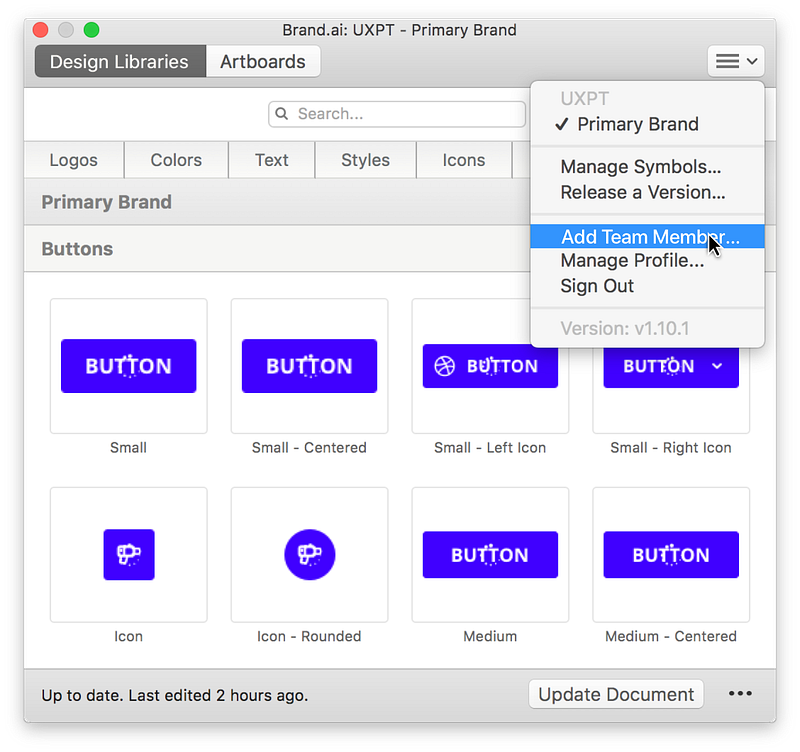Select the Small - Centered button thumbnail
The height and width of the screenshot is (752, 800).
coord(309,366)
